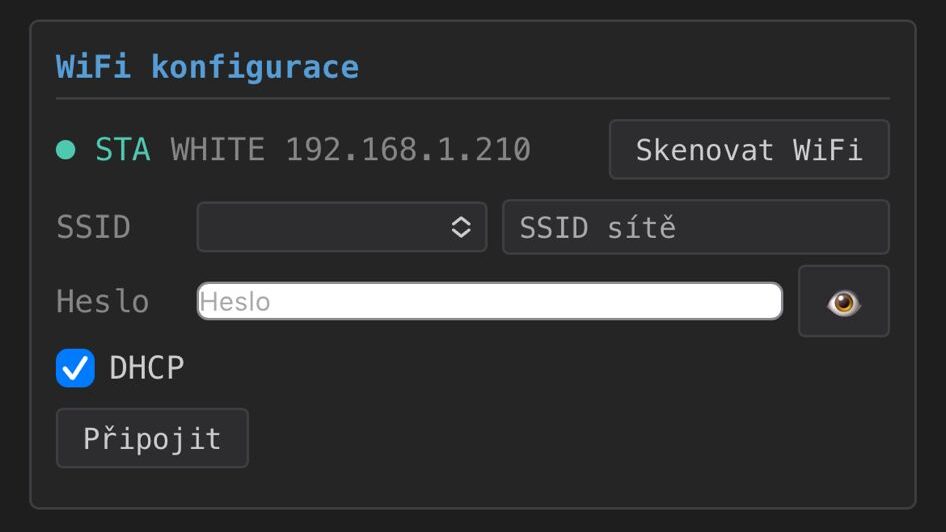946x532 pixels.
Task: Disable the DHCP checkbox
Action: pos(75,368)
